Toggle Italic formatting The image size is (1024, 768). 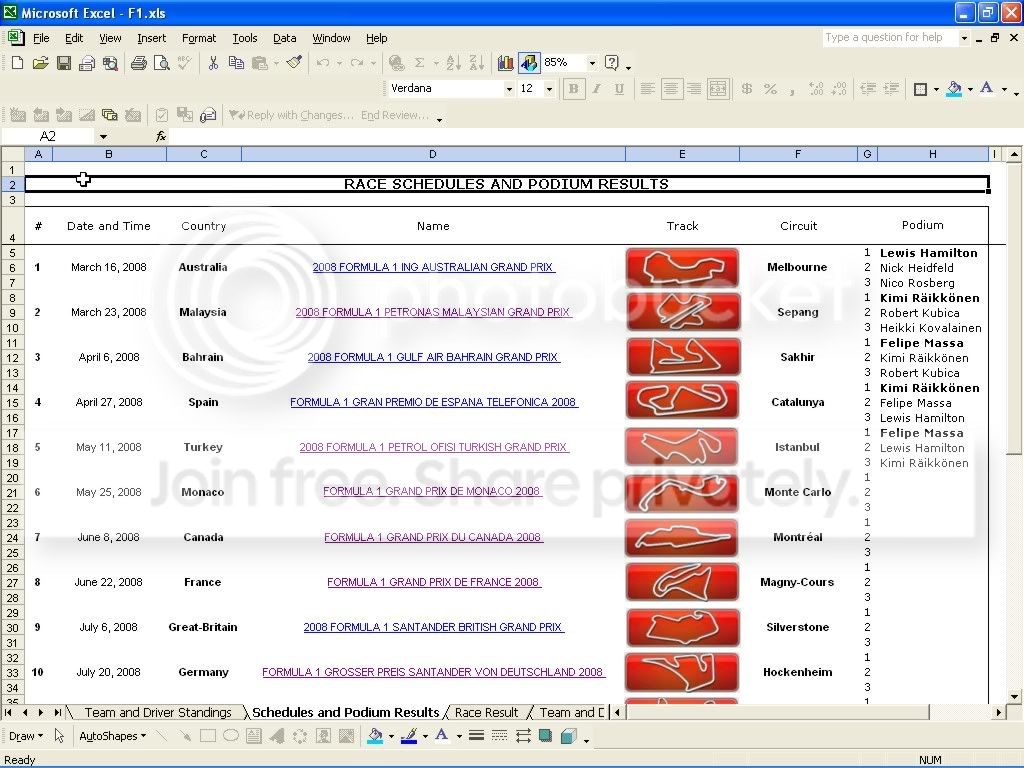point(596,89)
